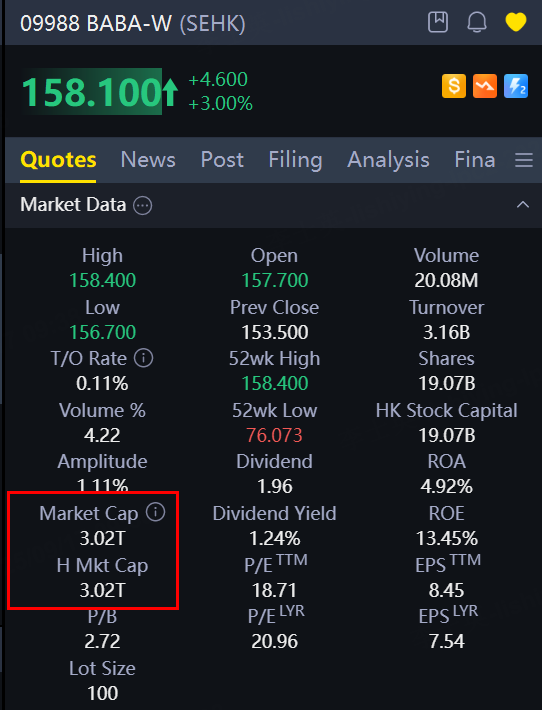
Task: Click the bookmark note icon
Action: point(438,22)
